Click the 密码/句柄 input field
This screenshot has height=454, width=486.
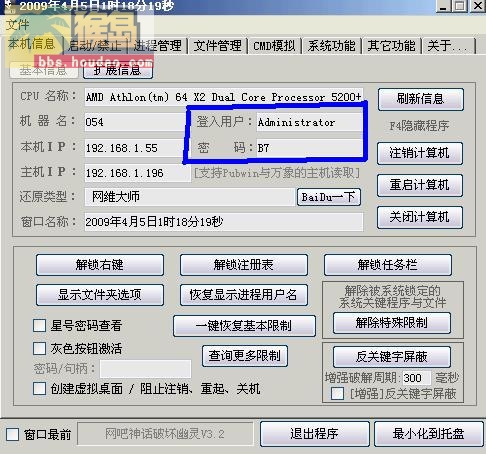click(x=145, y=369)
